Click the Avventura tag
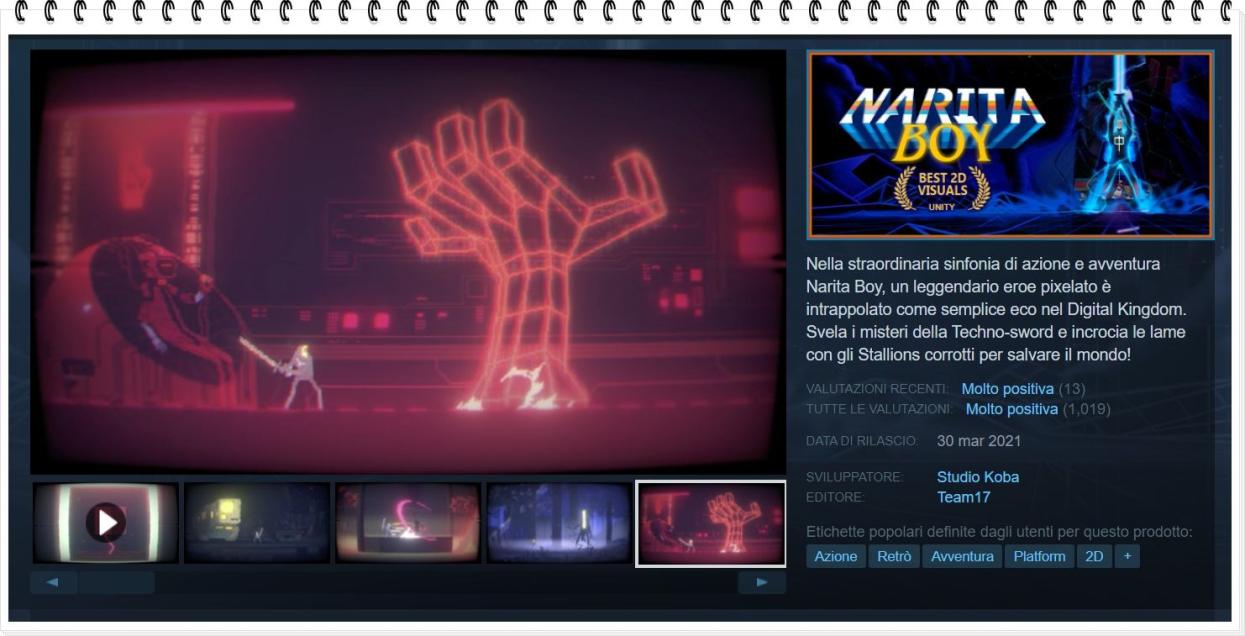The height and width of the screenshot is (636, 1245). [962, 556]
